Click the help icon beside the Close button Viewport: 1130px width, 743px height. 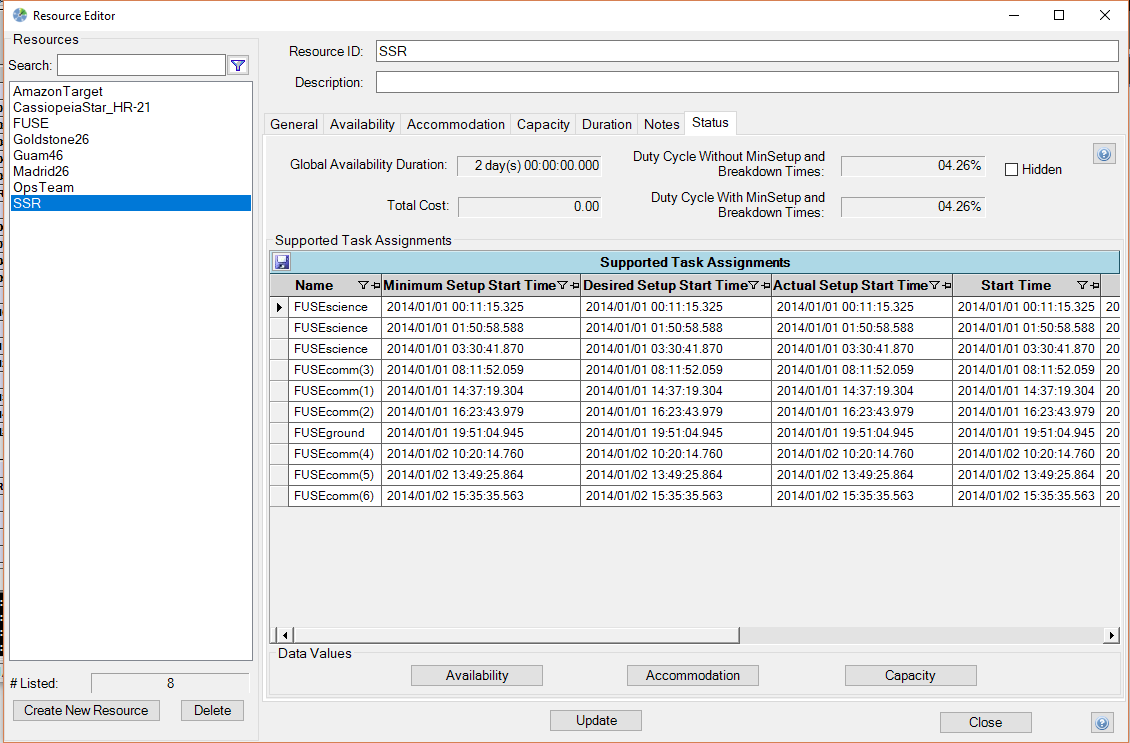tap(1102, 722)
